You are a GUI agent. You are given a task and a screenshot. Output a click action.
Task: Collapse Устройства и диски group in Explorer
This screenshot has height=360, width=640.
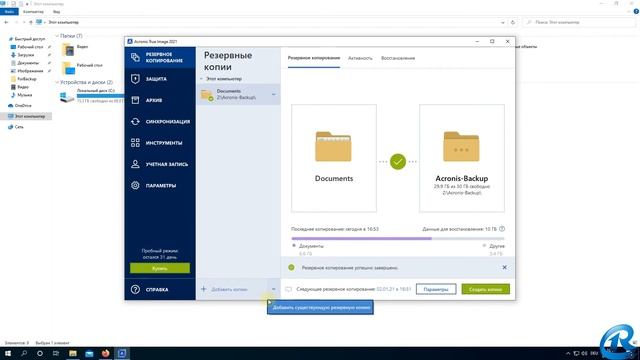point(57,82)
